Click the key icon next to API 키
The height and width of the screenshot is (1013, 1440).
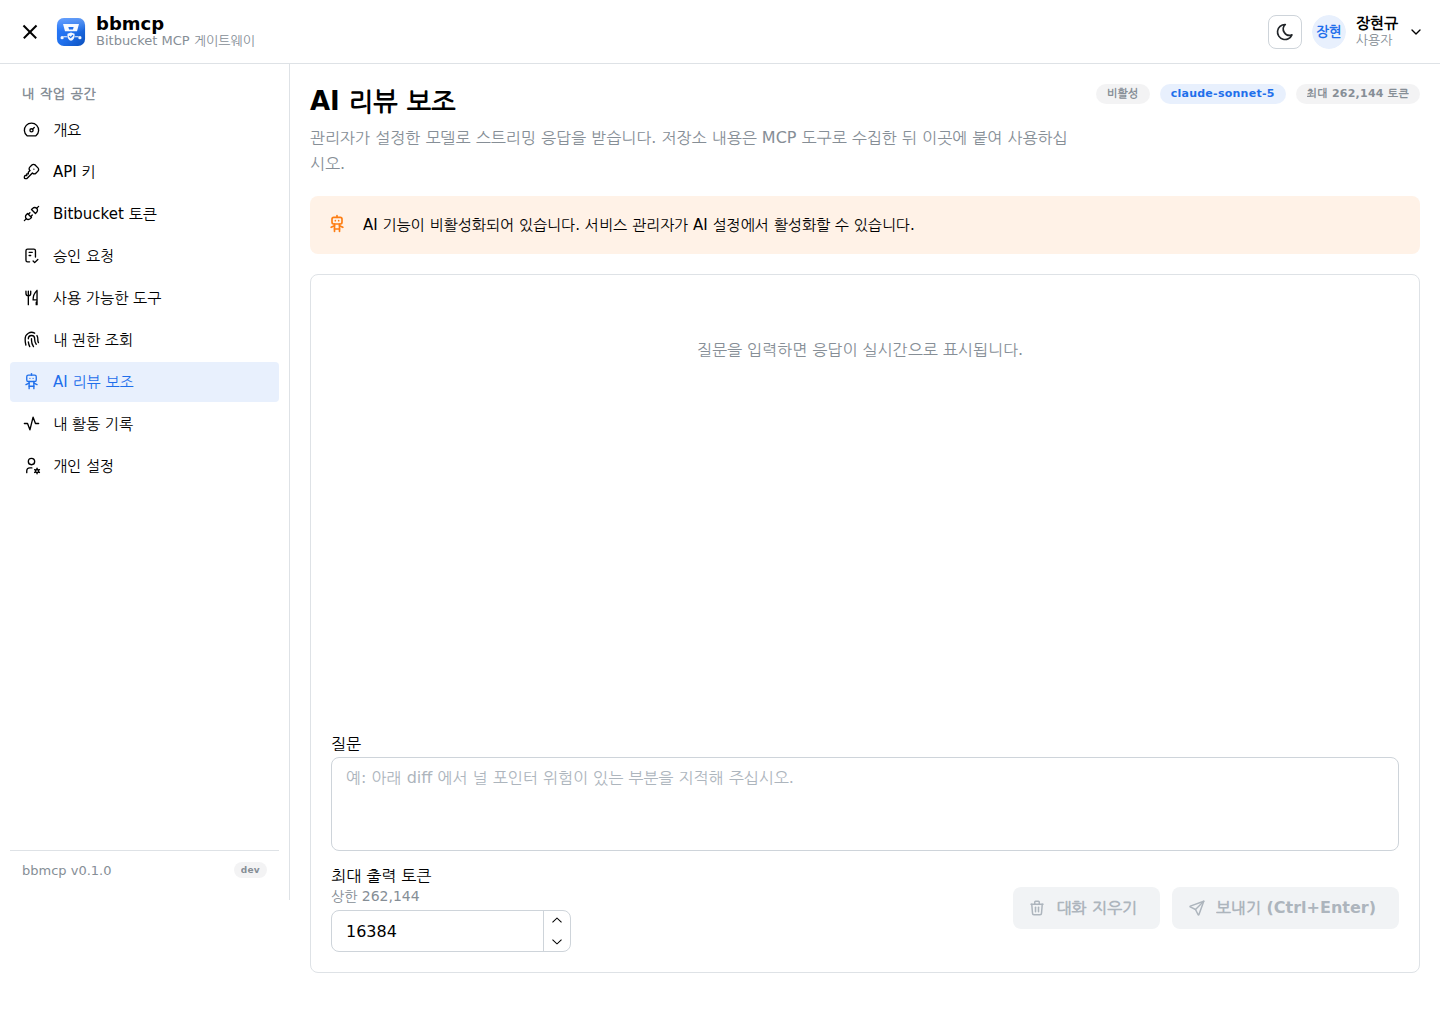[32, 172]
